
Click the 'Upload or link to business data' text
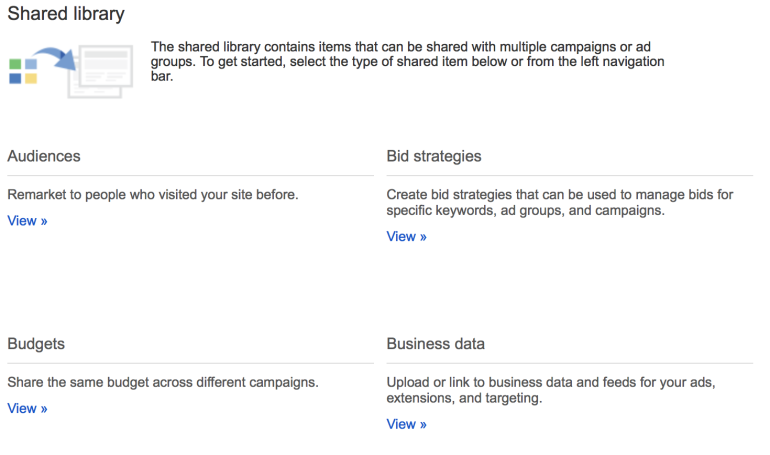pos(550,390)
